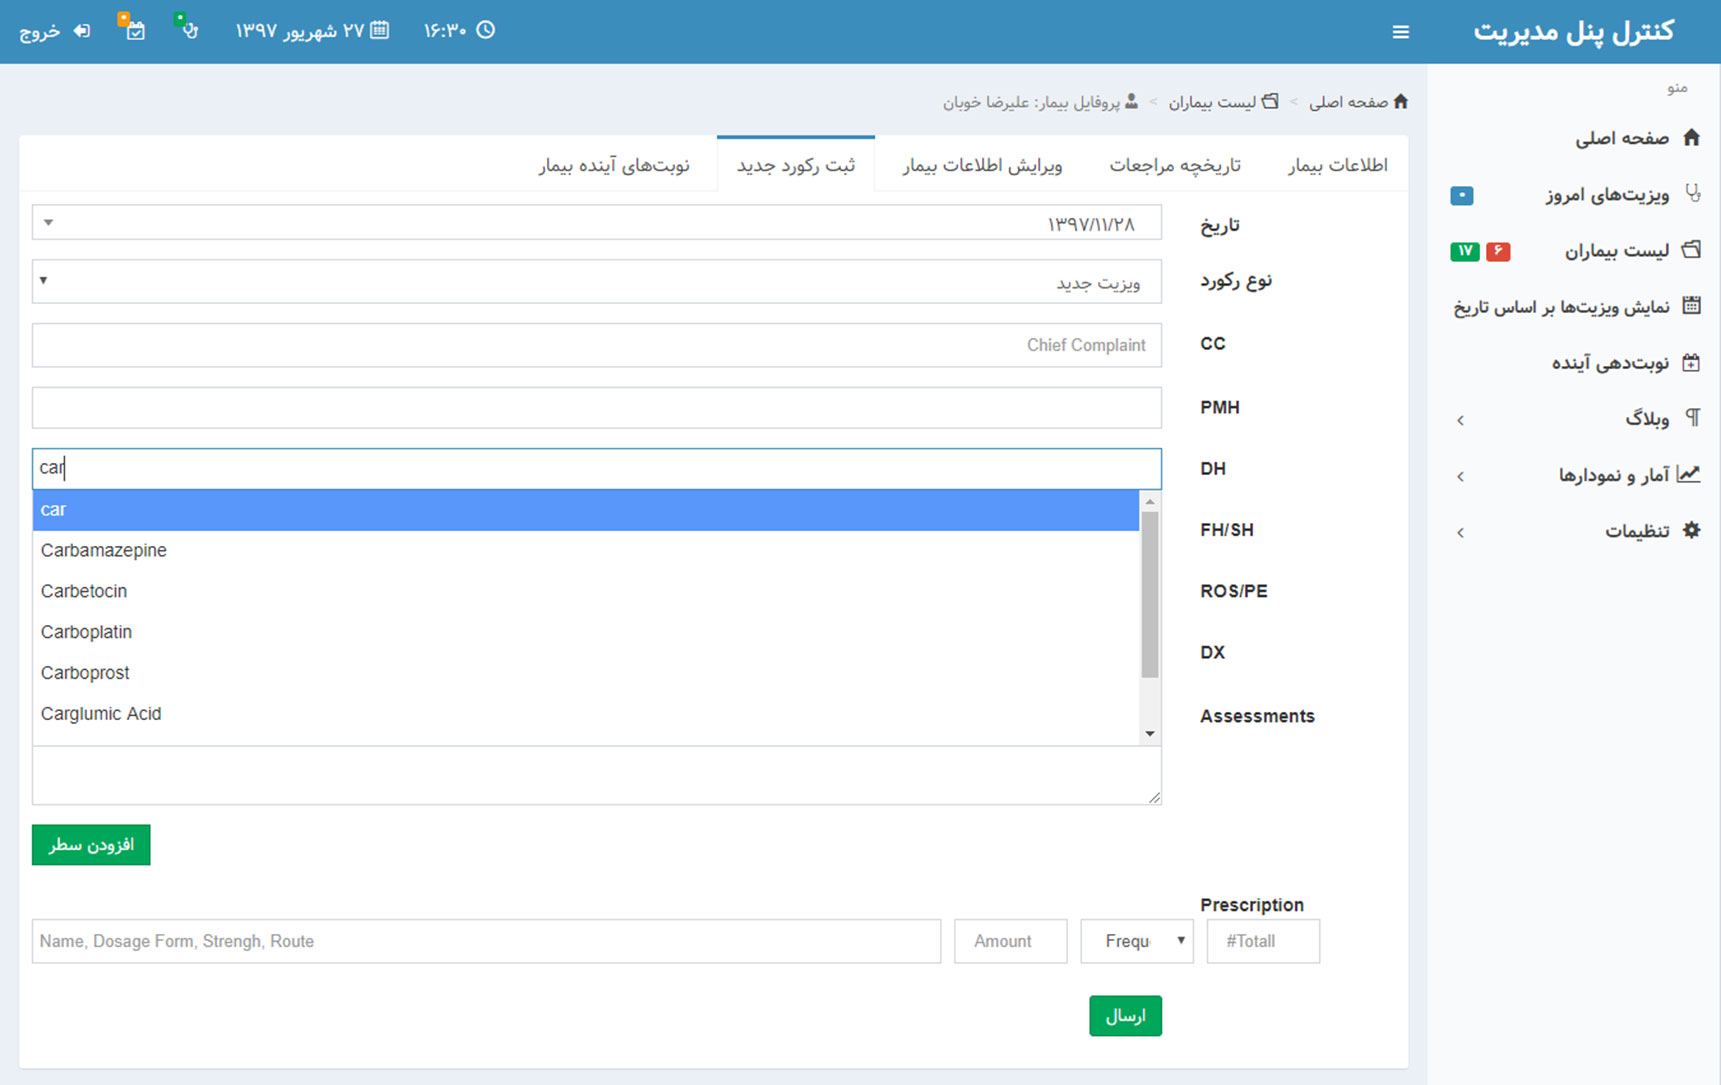The width and height of the screenshot is (1721, 1085).
Task: Open the Frequency dropdown in Prescription
Action: [1137, 941]
